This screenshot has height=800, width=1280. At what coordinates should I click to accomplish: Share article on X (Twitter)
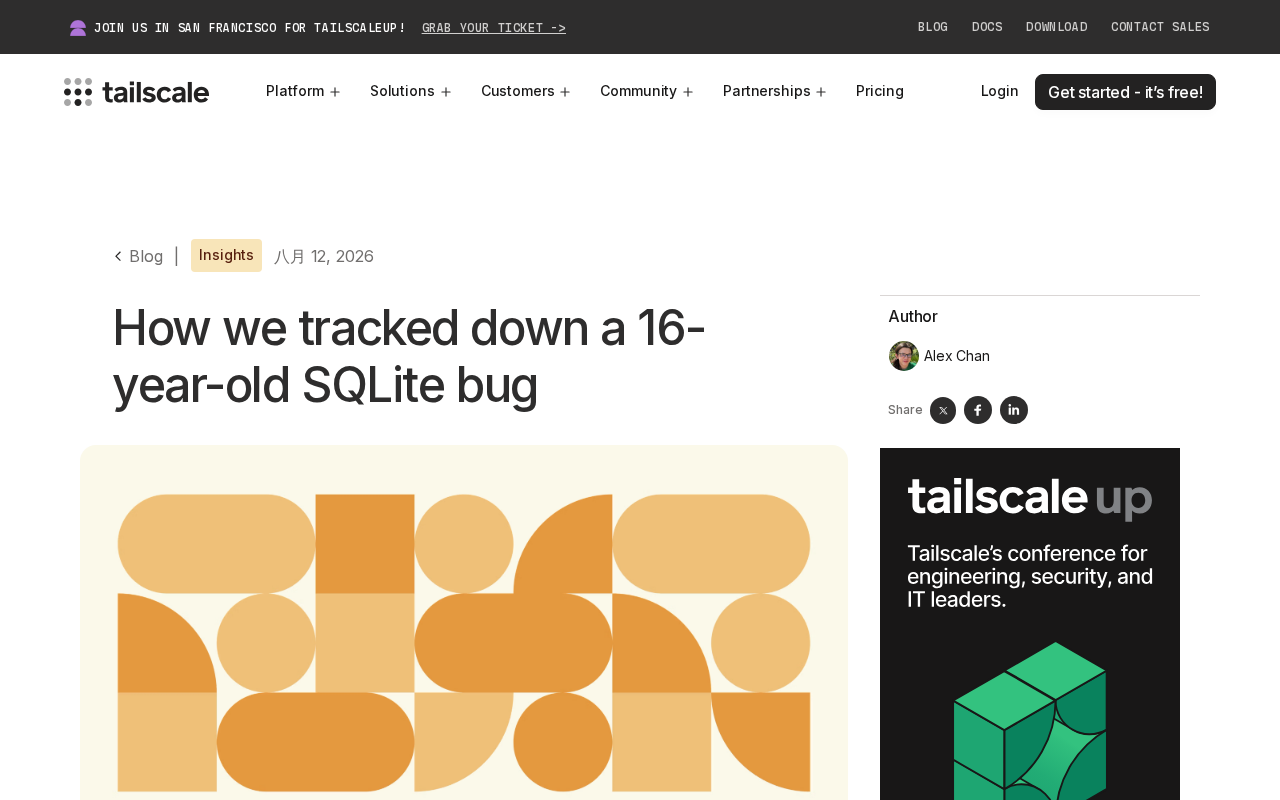pos(943,410)
